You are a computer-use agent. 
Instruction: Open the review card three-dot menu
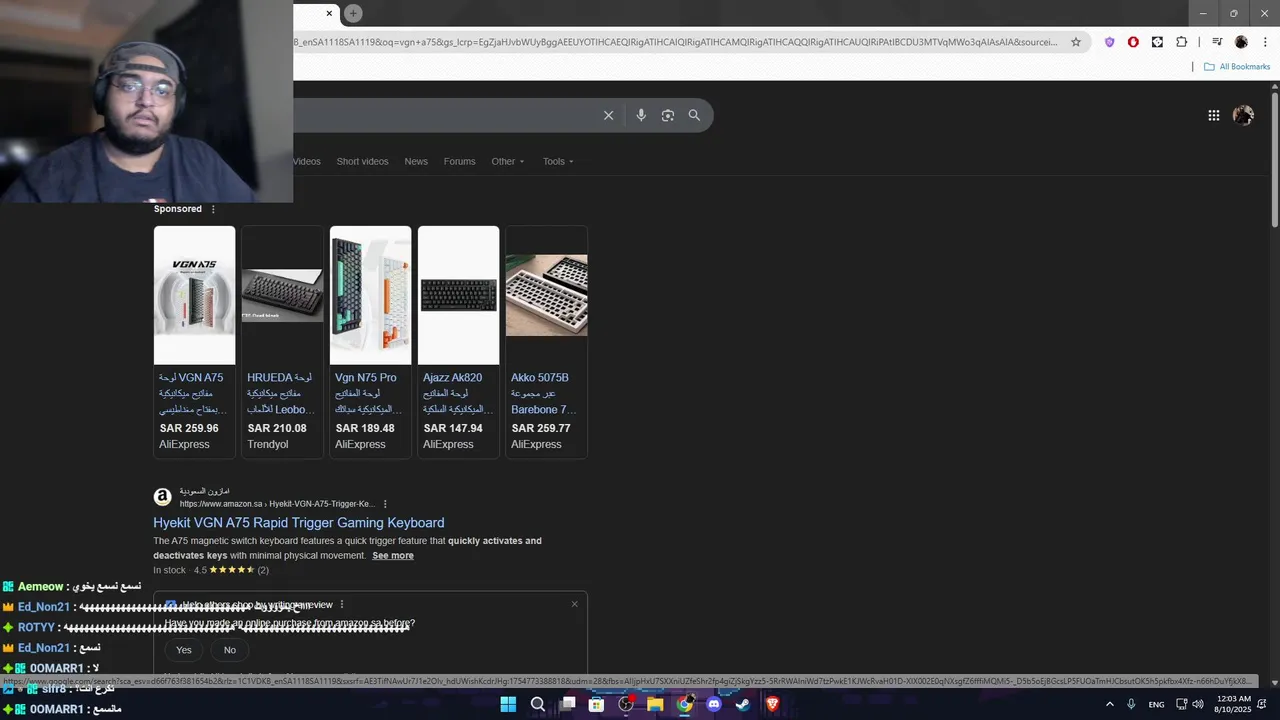pos(342,604)
